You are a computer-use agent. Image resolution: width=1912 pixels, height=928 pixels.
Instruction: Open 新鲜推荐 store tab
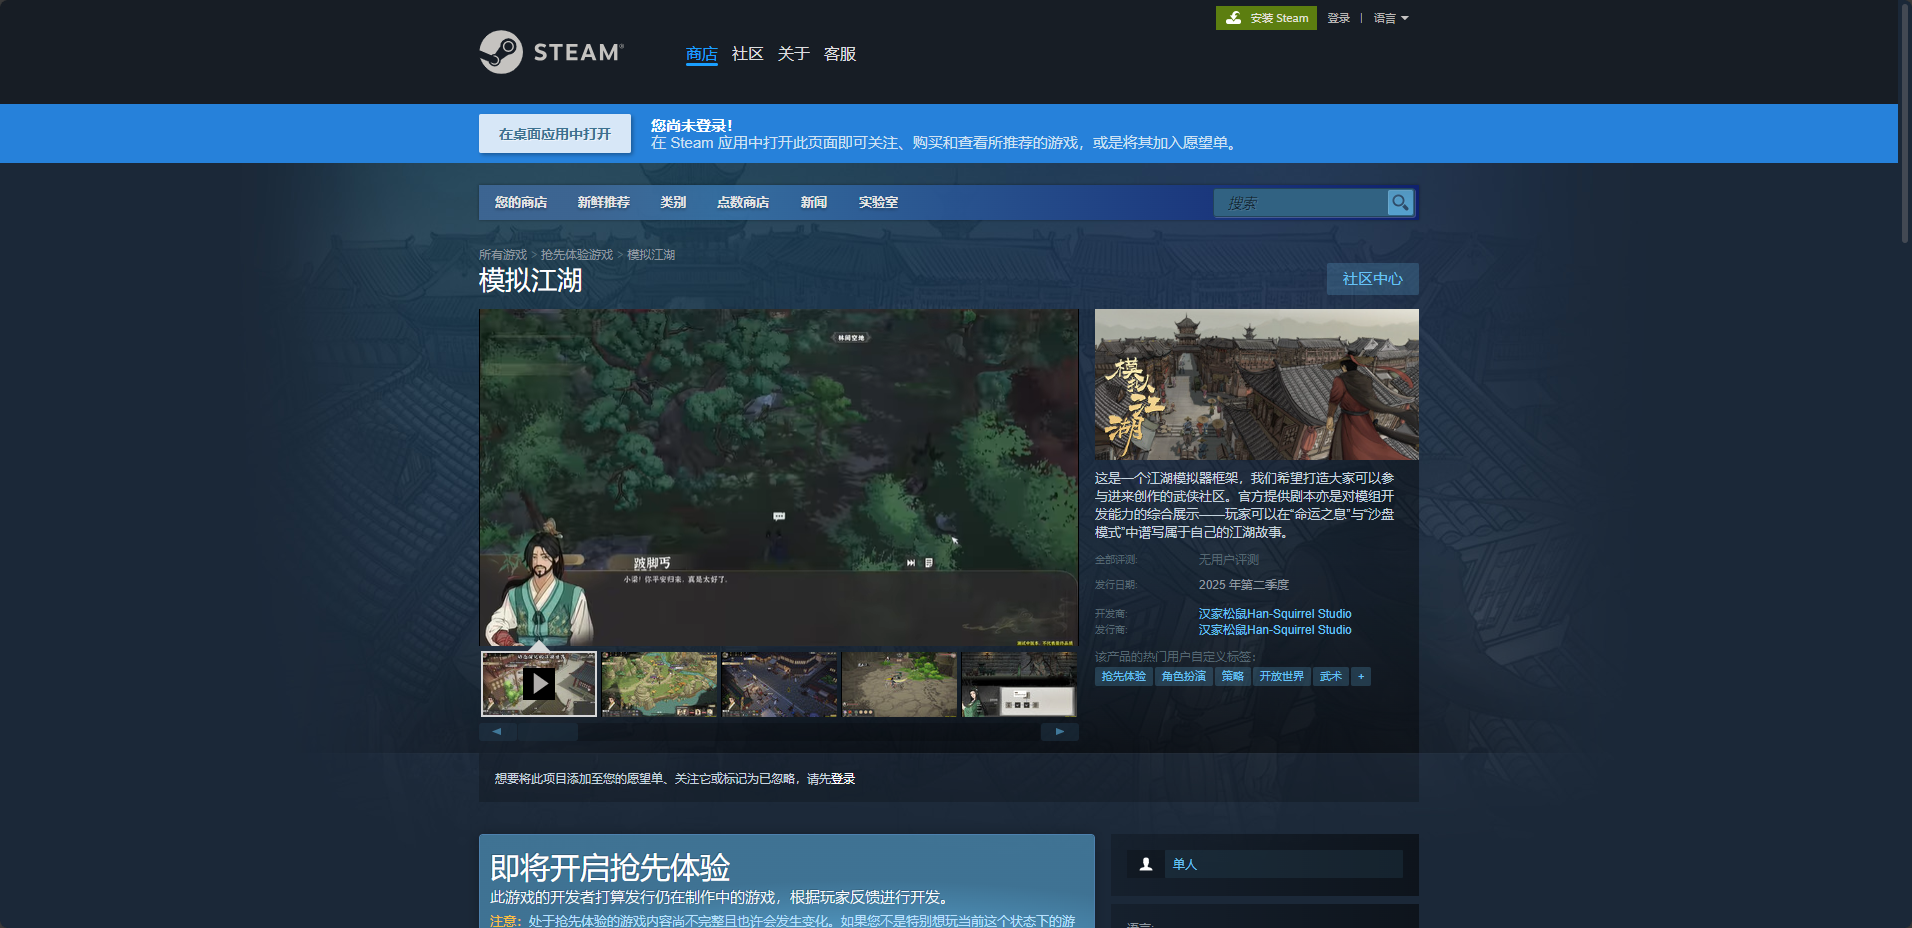(x=603, y=202)
